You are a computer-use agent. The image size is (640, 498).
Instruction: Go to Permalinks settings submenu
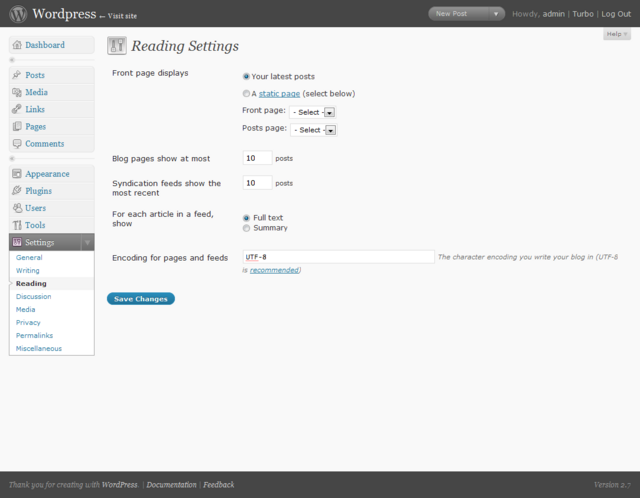pos(34,336)
